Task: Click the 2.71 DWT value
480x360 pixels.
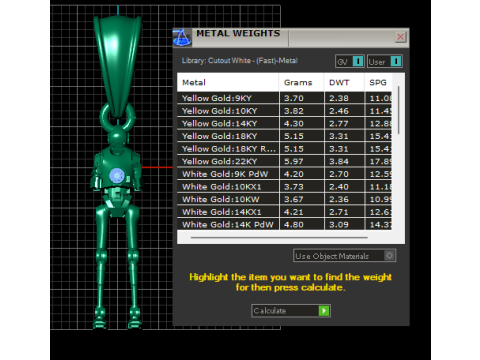Action: pyautogui.click(x=339, y=212)
